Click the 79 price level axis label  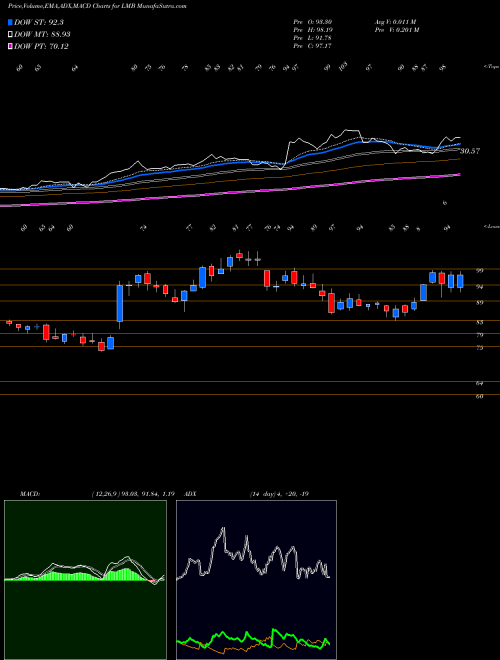click(479, 335)
